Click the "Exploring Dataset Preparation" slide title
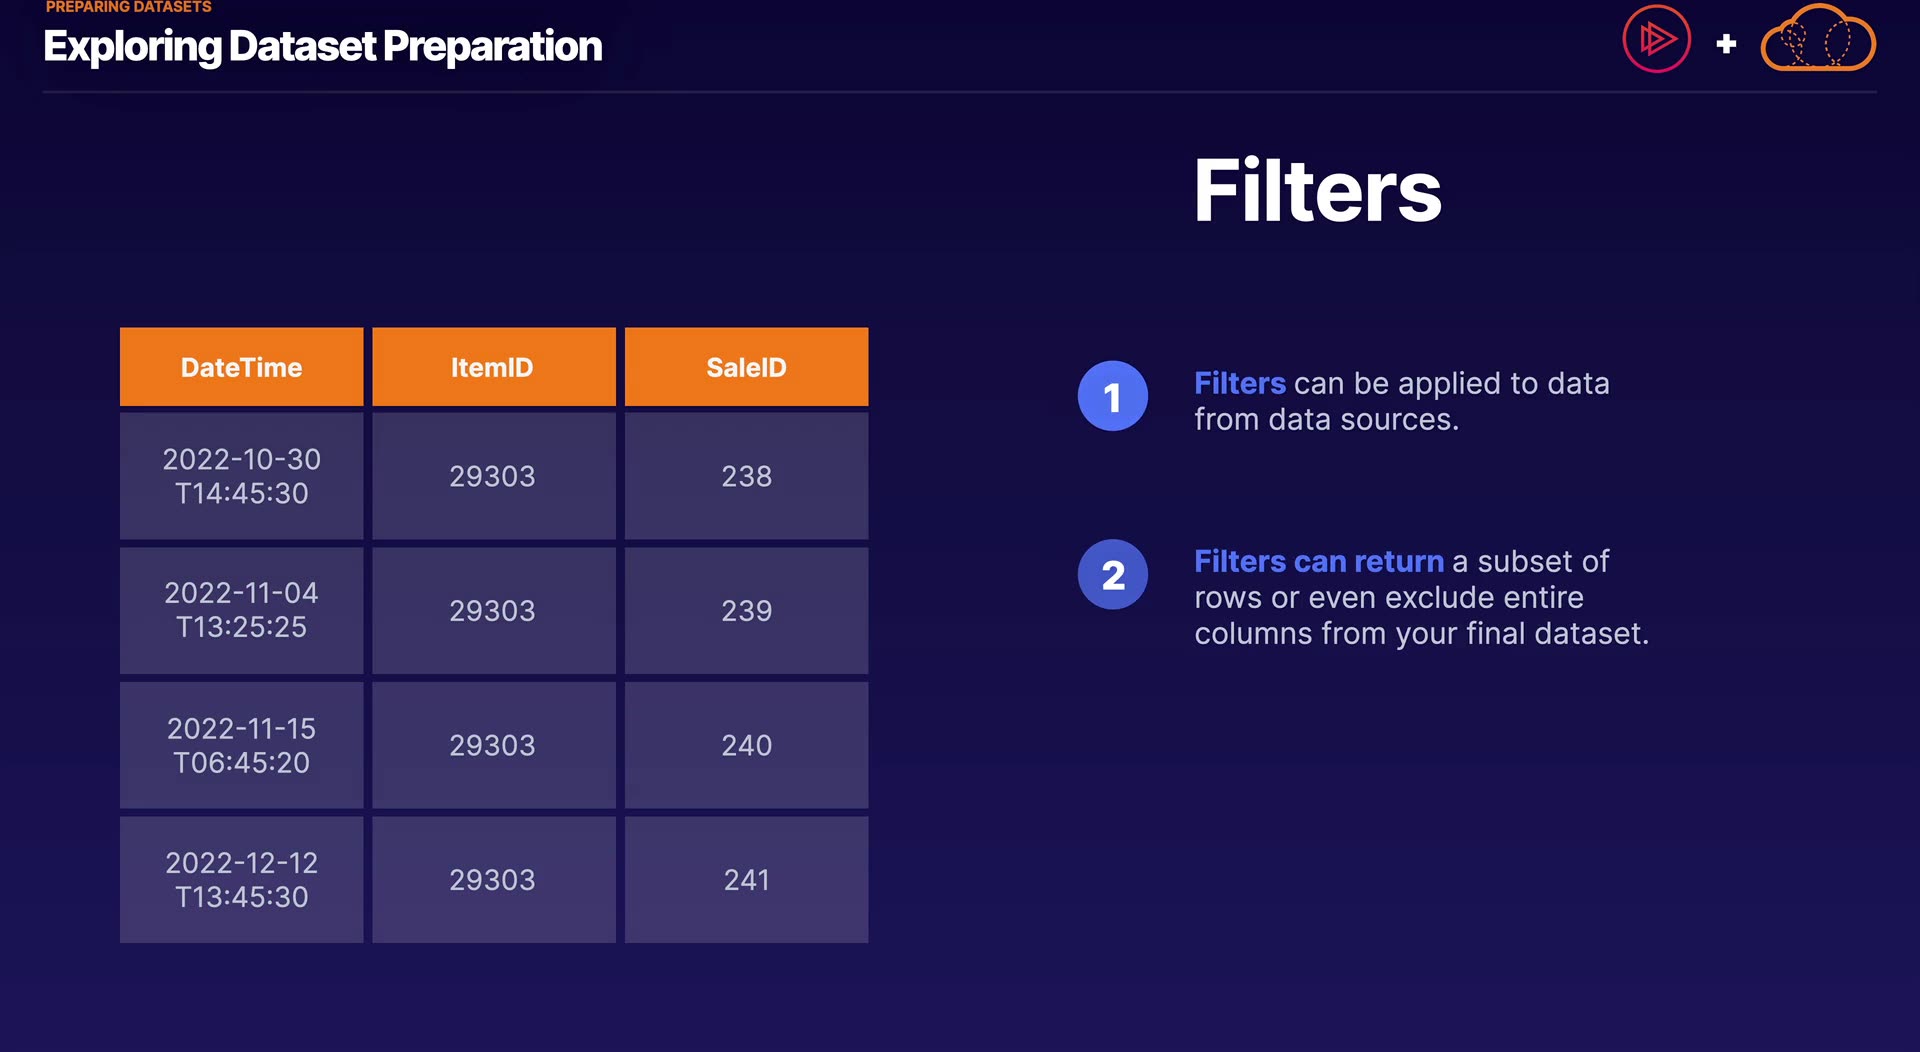Screen dimensions: 1920x1052 322,46
